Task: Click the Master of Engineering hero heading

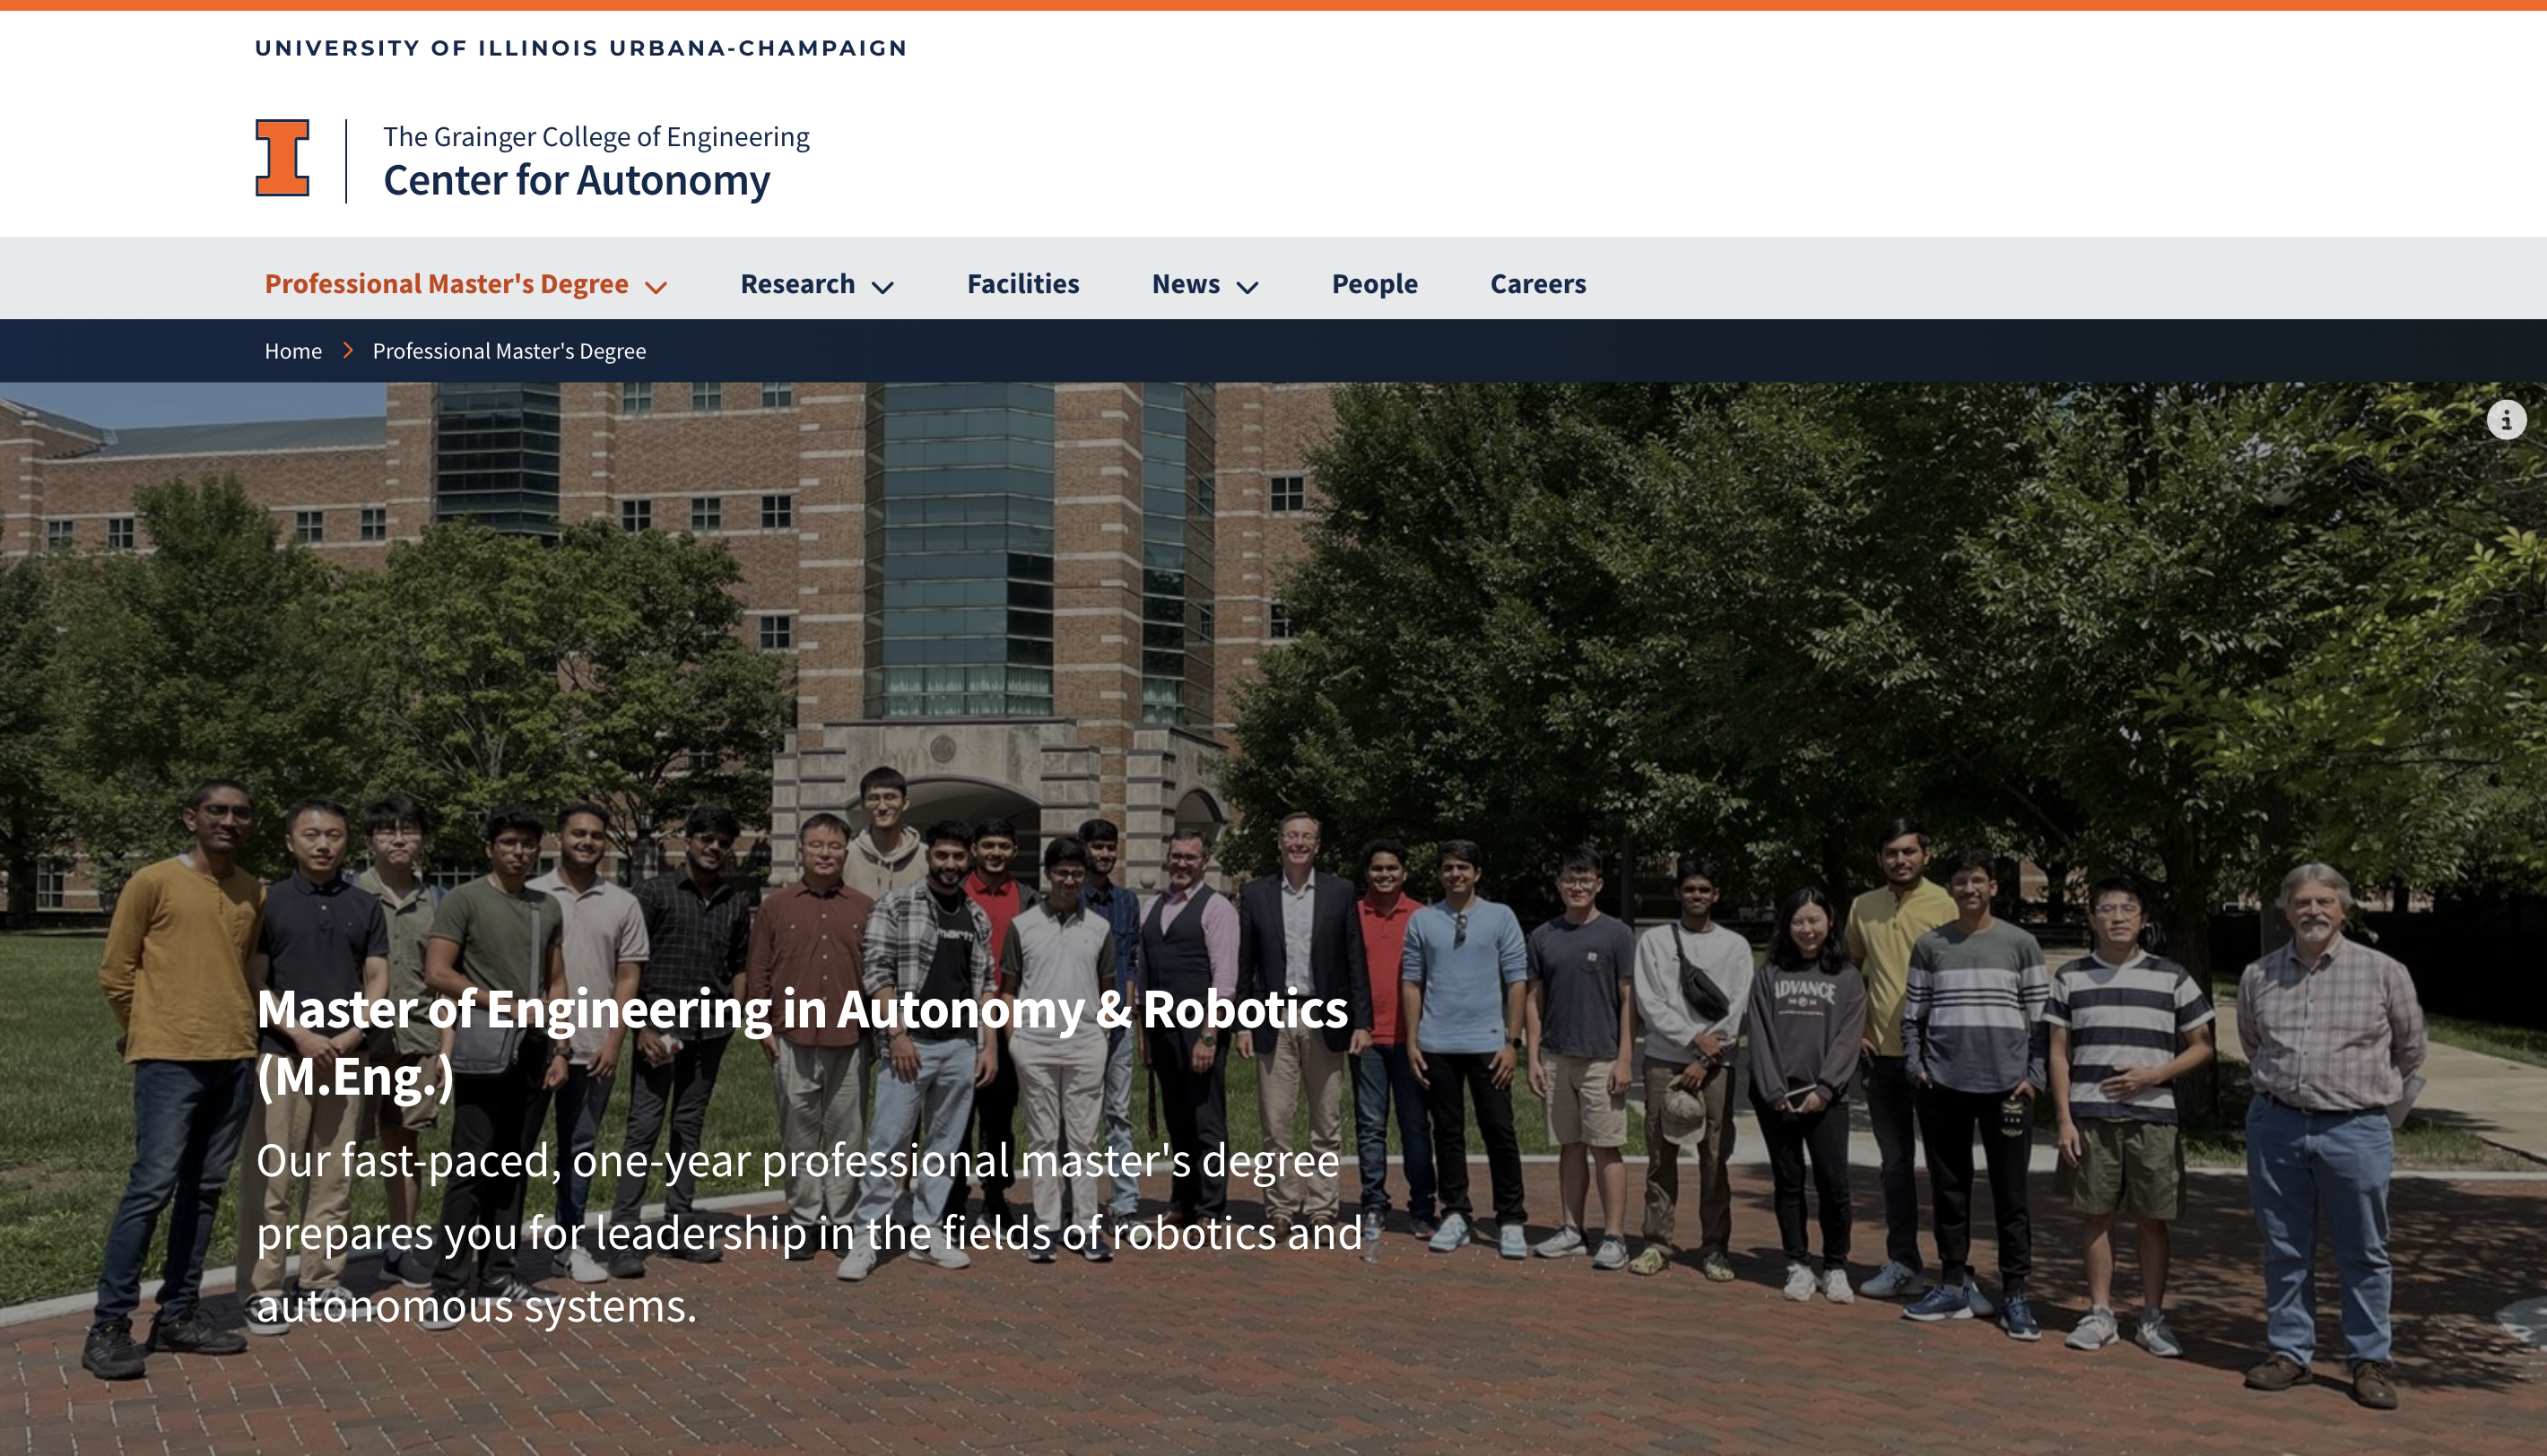Action: (x=802, y=1042)
